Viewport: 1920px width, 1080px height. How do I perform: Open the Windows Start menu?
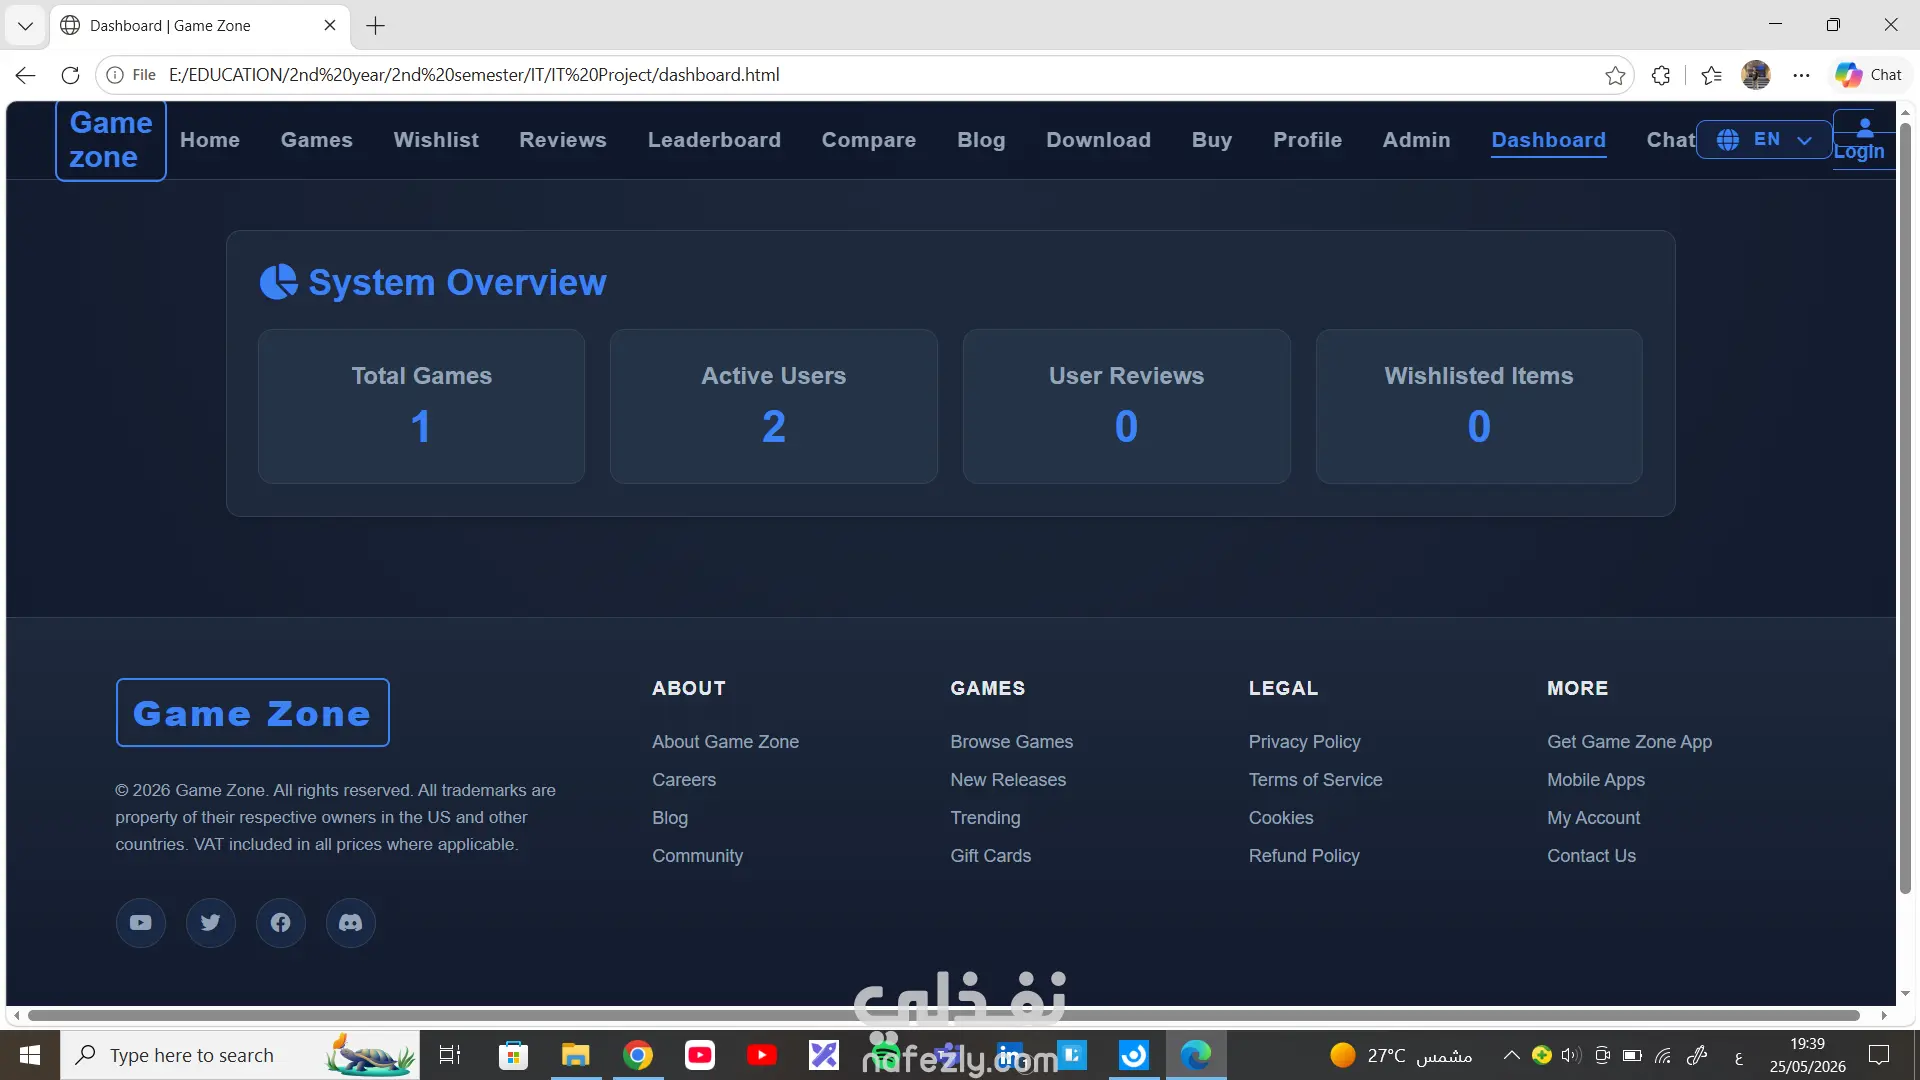pyautogui.click(x=30, y=1055)
